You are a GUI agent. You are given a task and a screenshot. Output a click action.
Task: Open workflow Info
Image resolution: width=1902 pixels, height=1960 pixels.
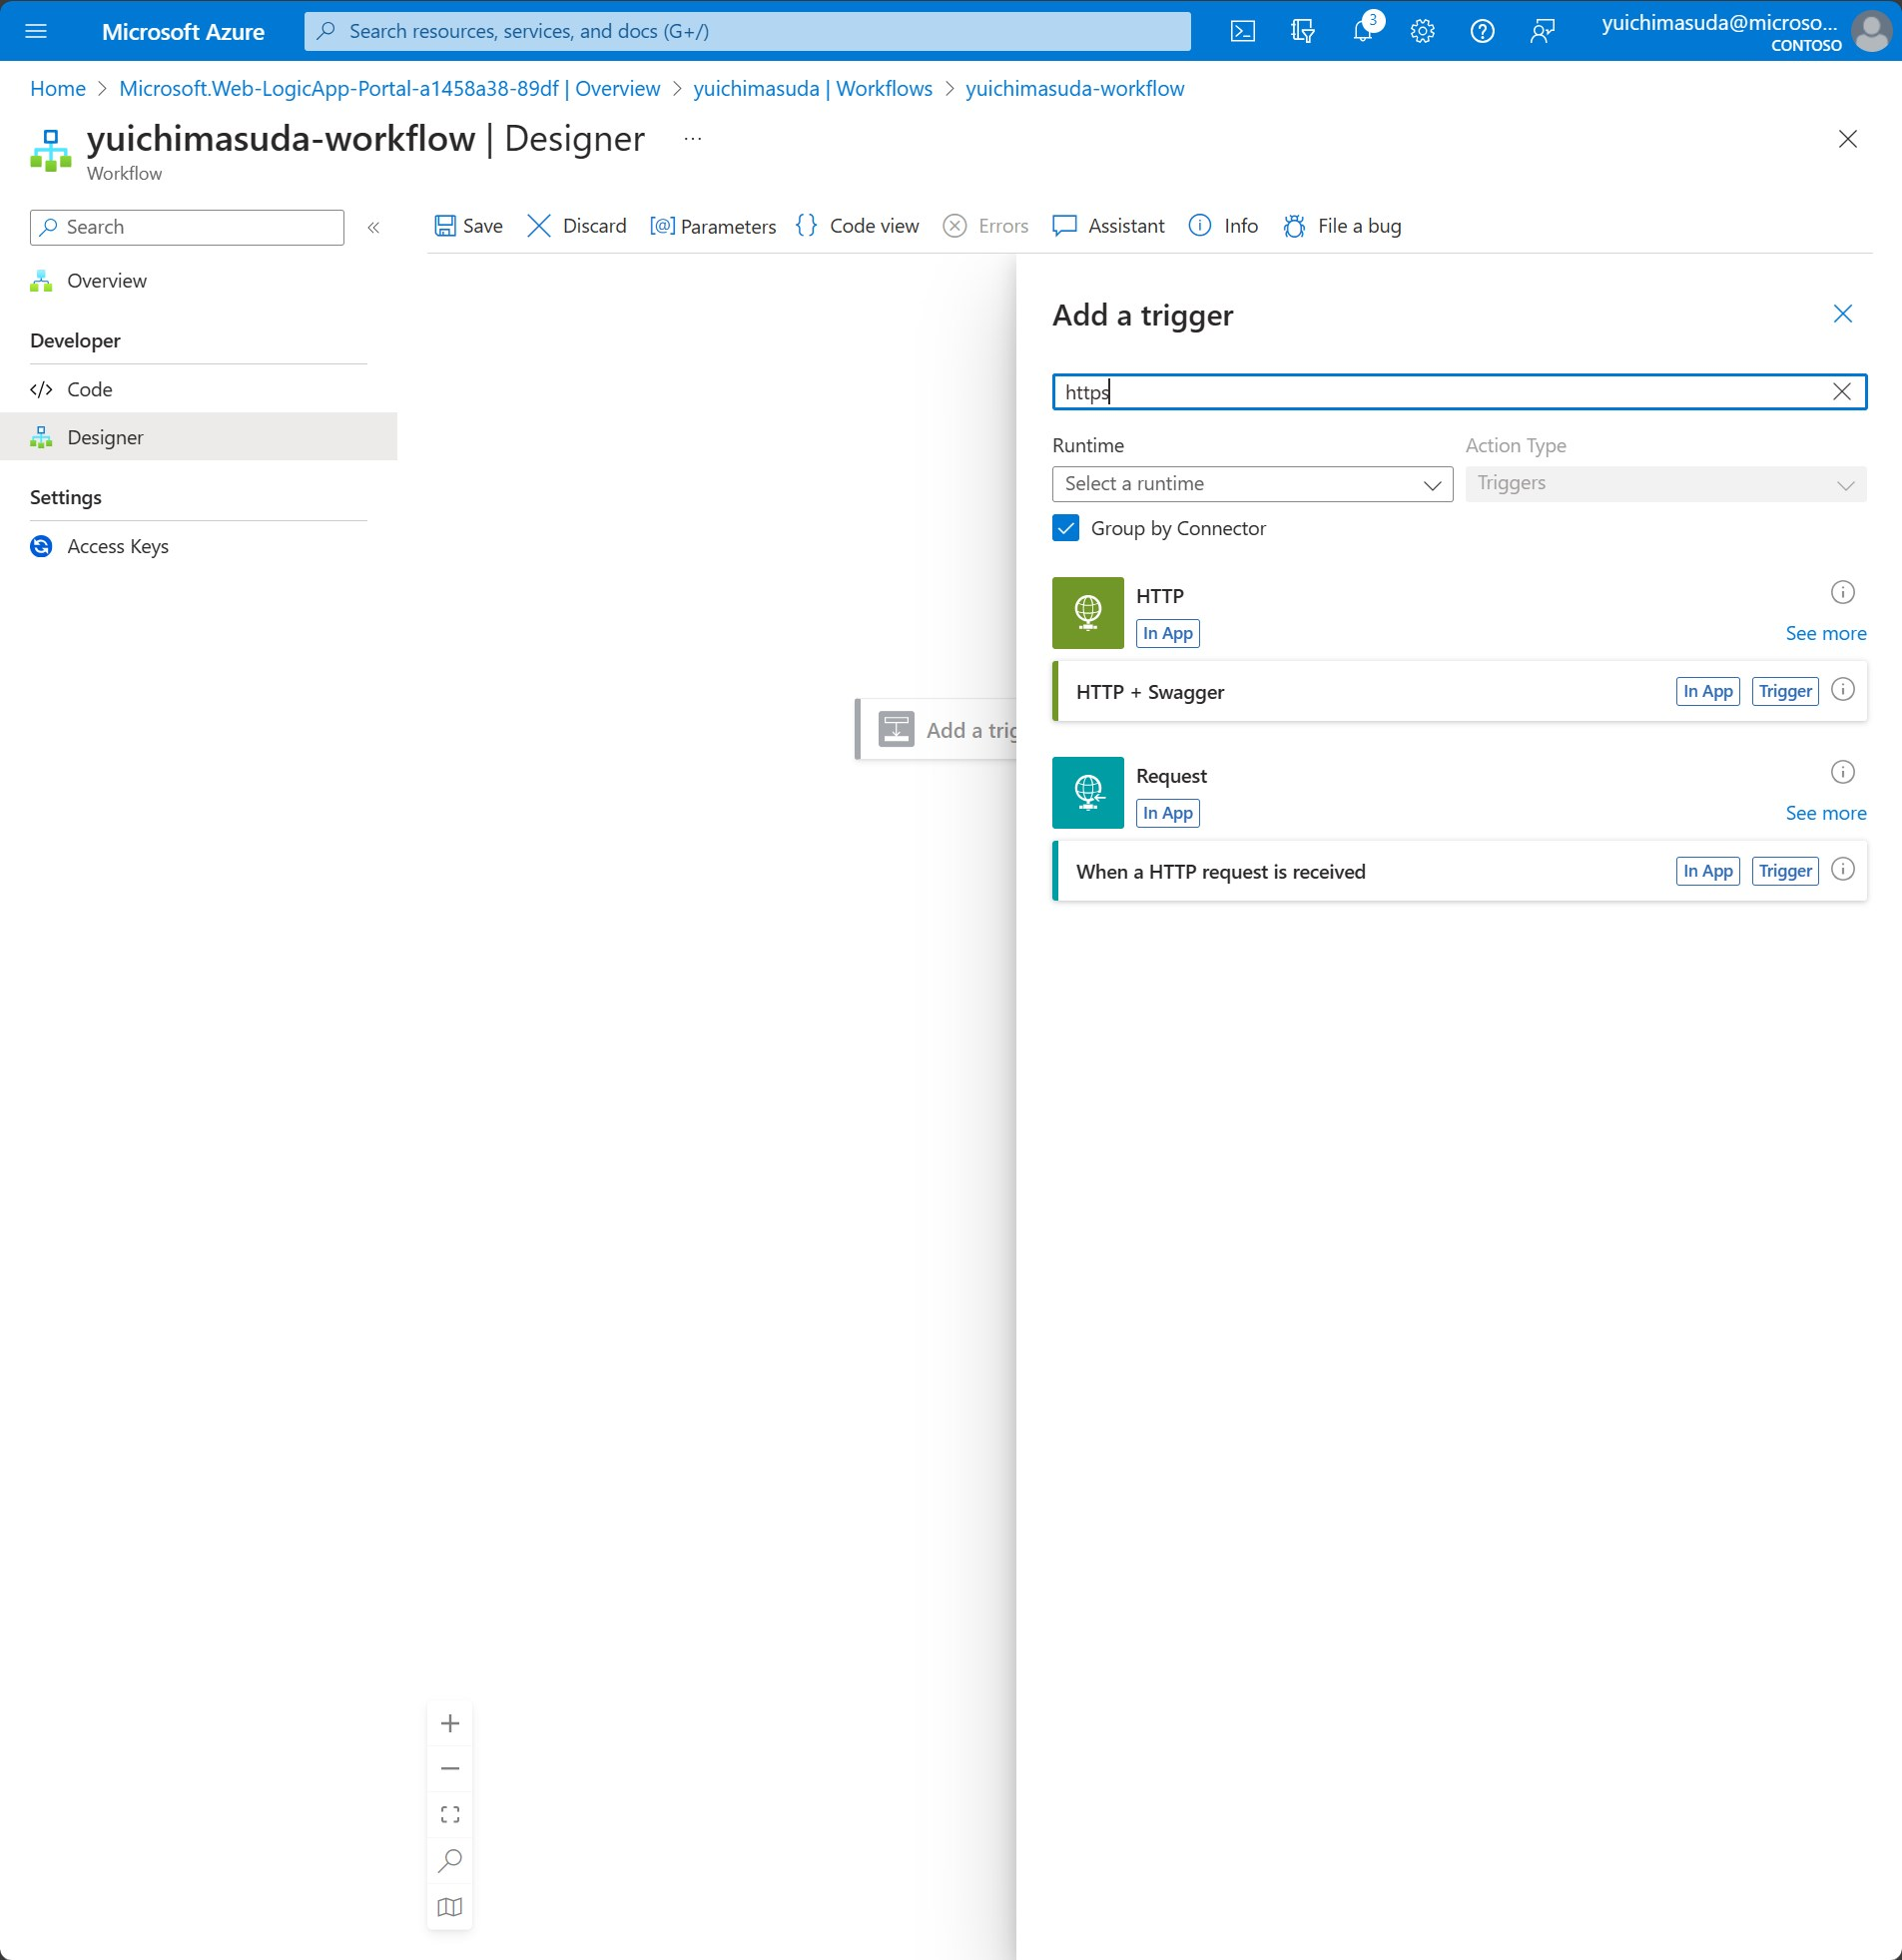(x=1223, y=226)
